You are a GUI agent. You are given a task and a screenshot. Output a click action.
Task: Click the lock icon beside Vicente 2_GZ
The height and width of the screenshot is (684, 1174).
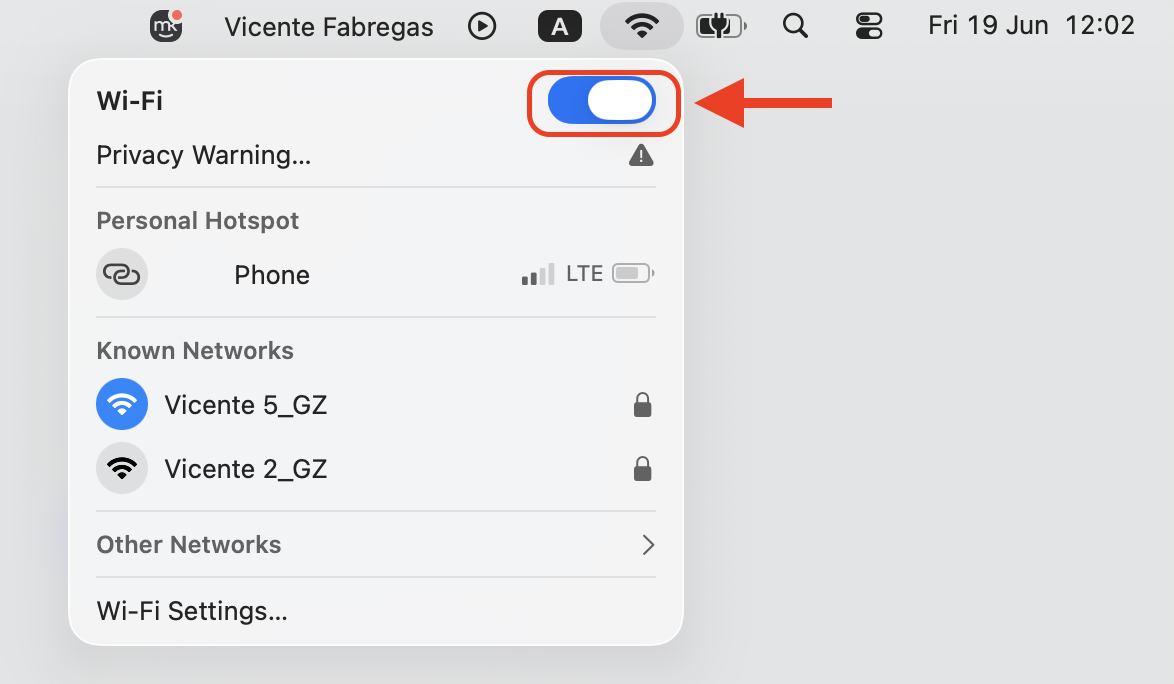[x=642, y=469]
